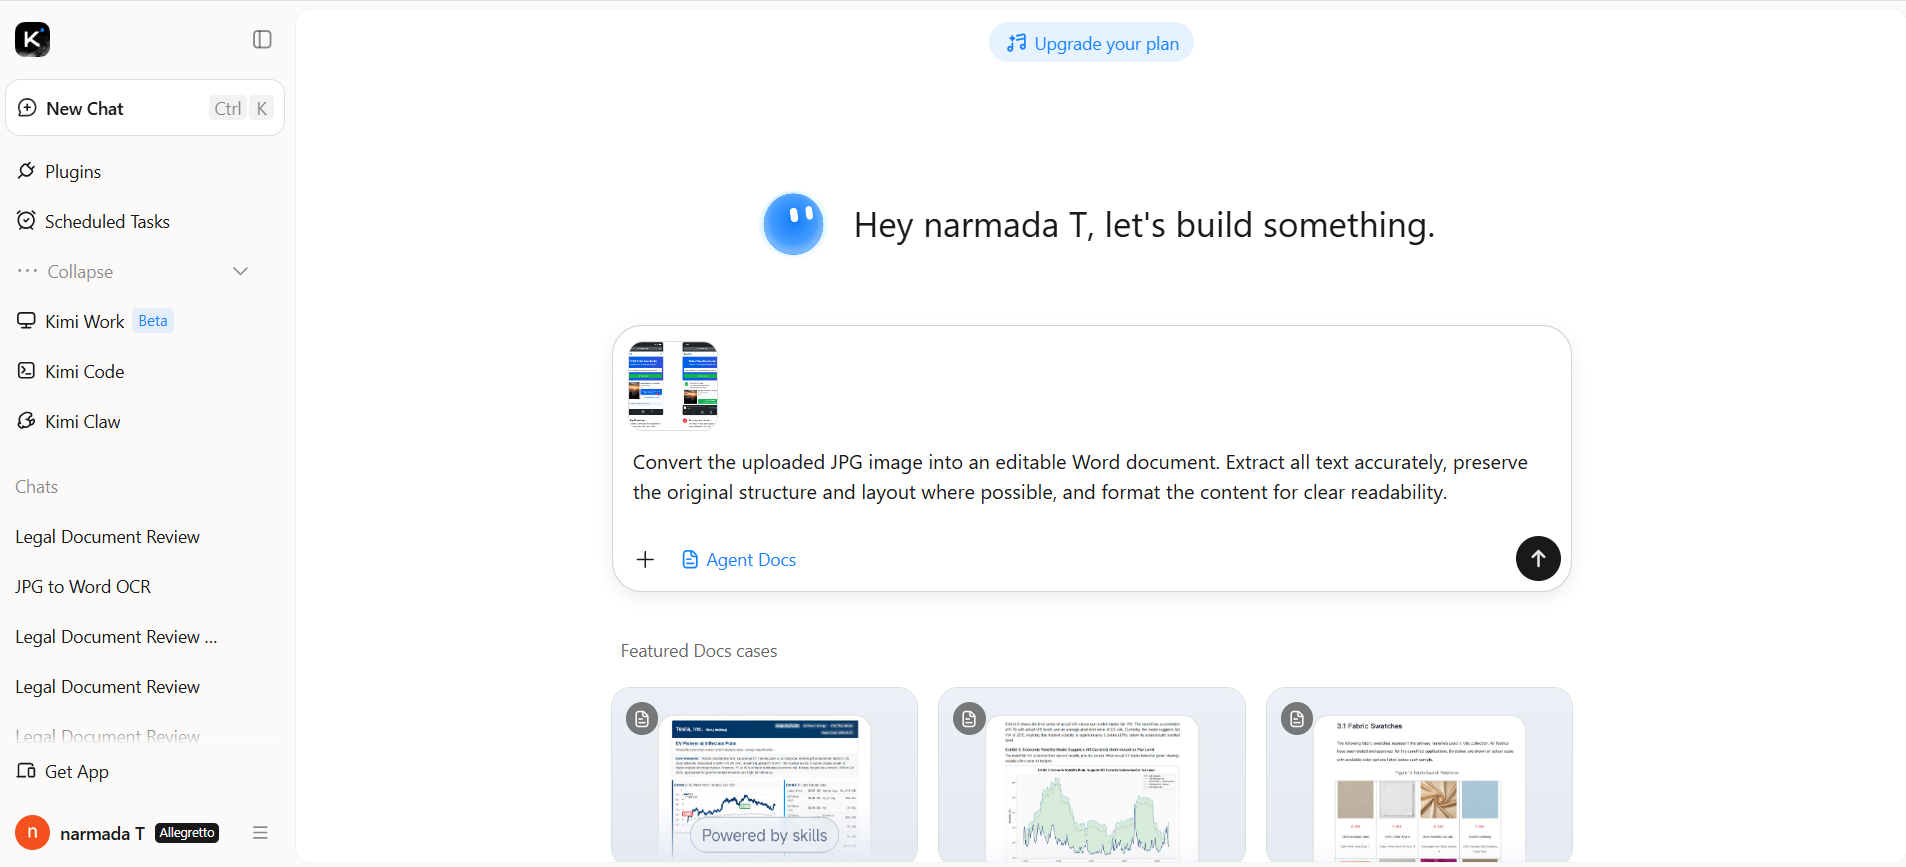
Task: Click the Agent Docs document icon
Action: coord(690,560)
